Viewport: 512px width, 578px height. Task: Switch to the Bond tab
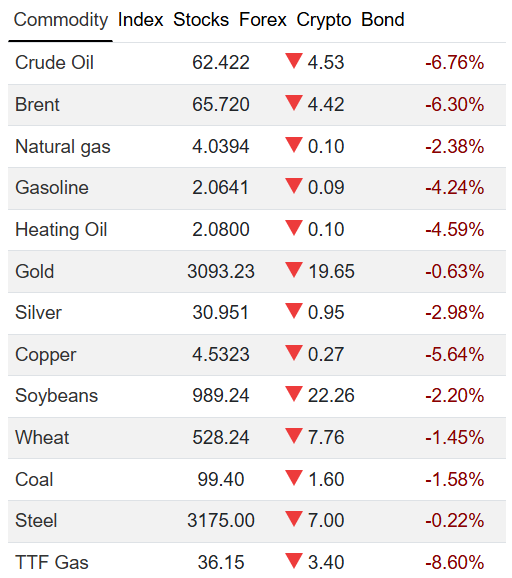point(383,20)
